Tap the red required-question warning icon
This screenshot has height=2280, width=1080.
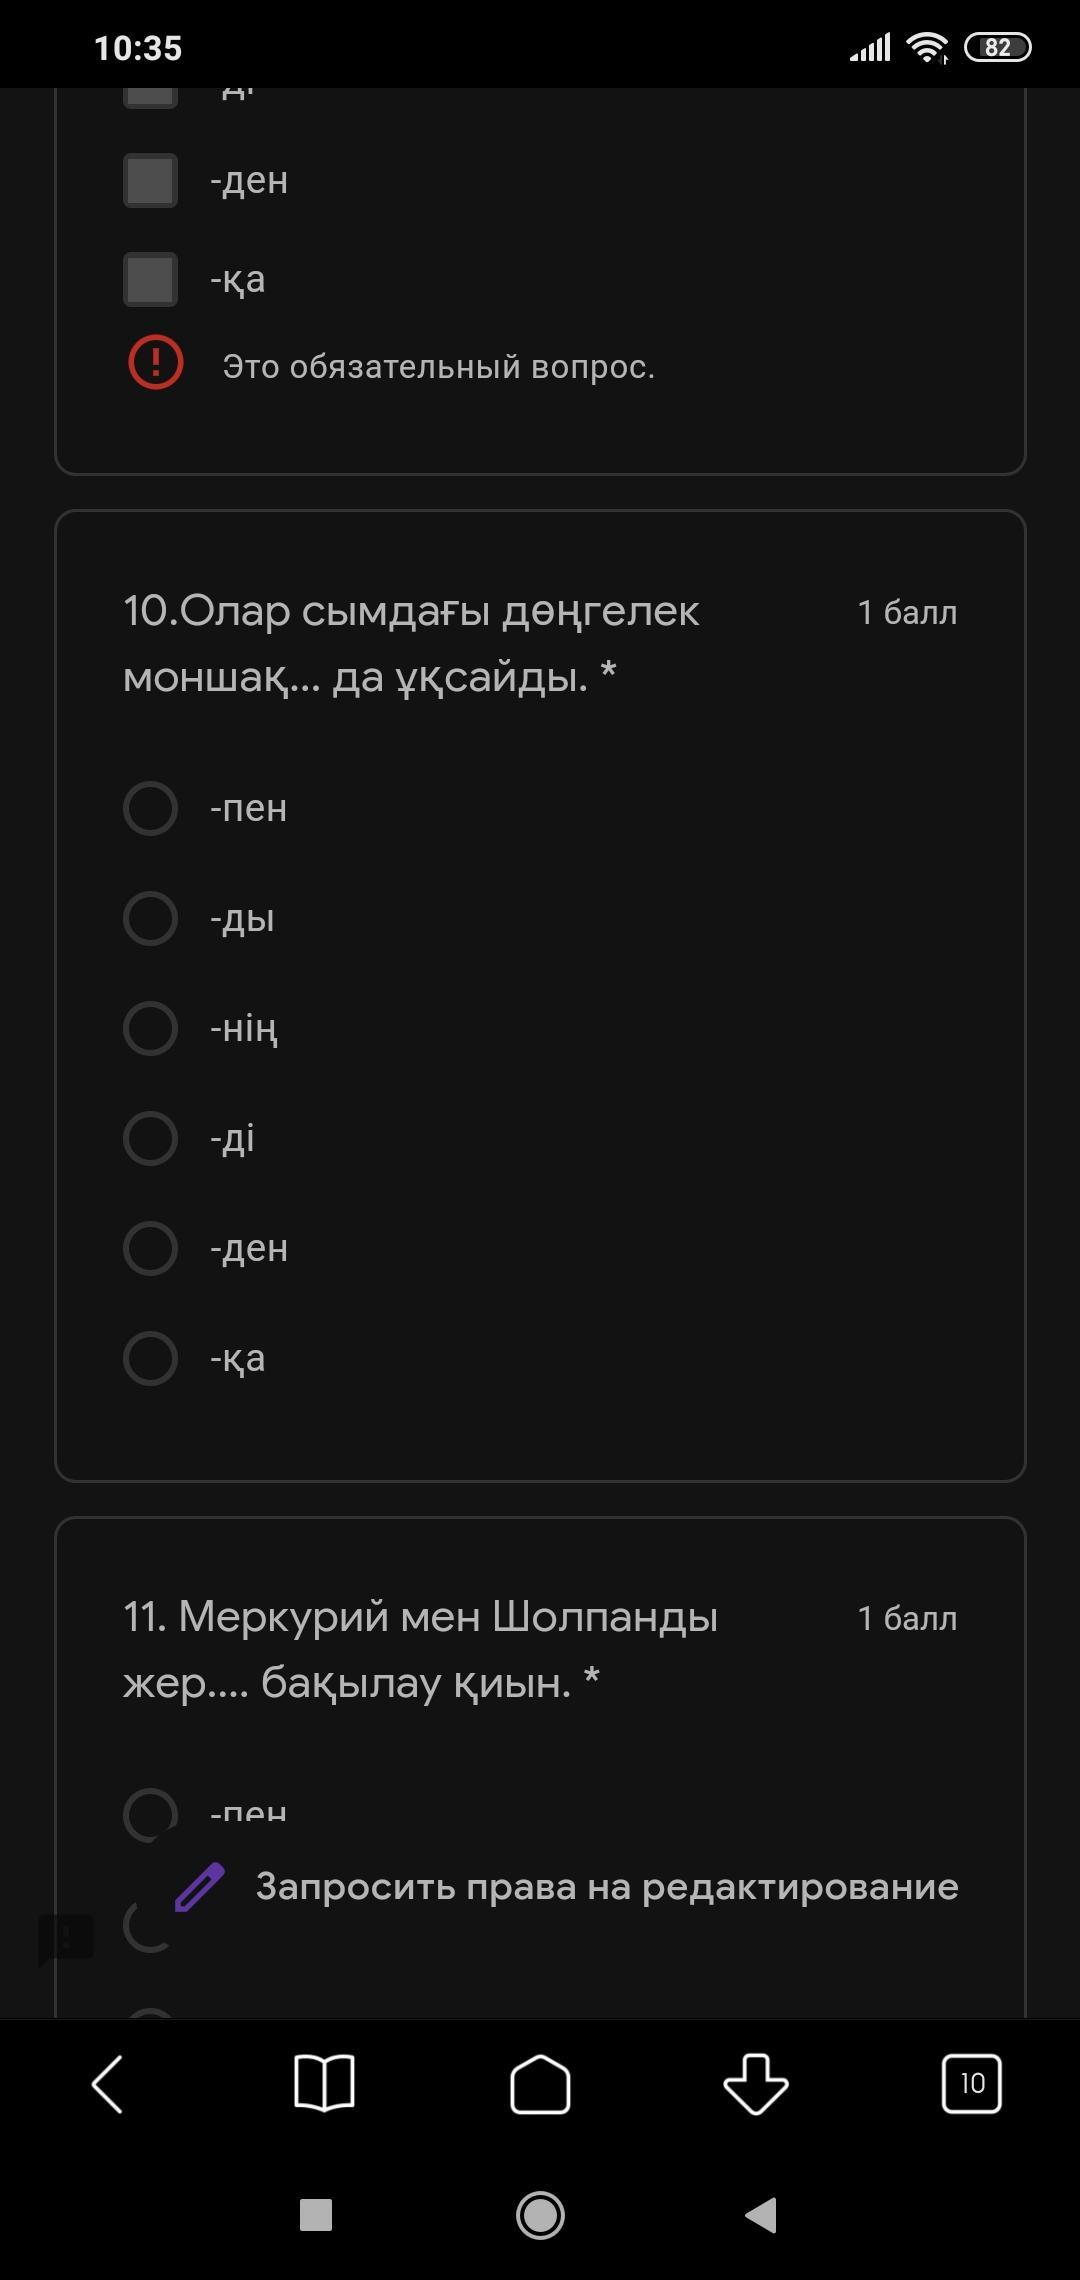click(156, 362)
